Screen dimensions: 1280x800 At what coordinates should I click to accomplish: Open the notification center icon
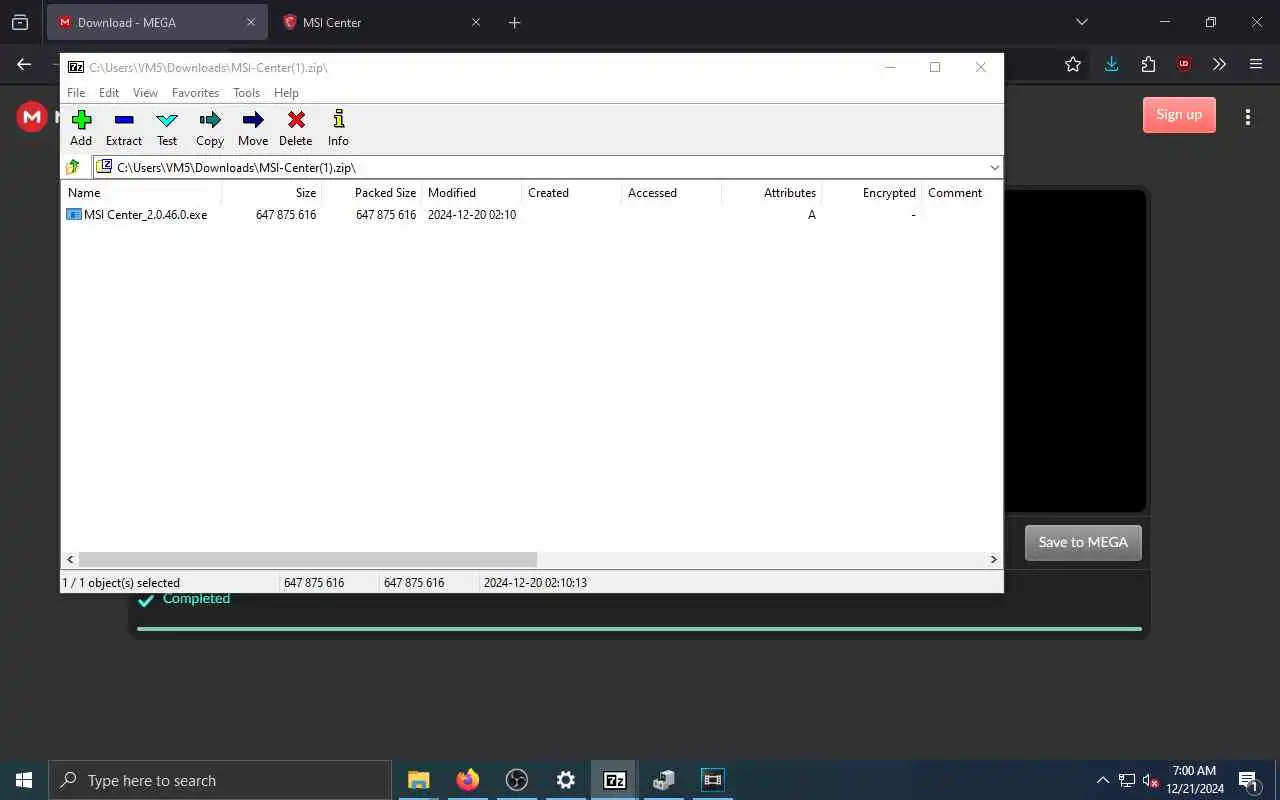(1249, 780)
